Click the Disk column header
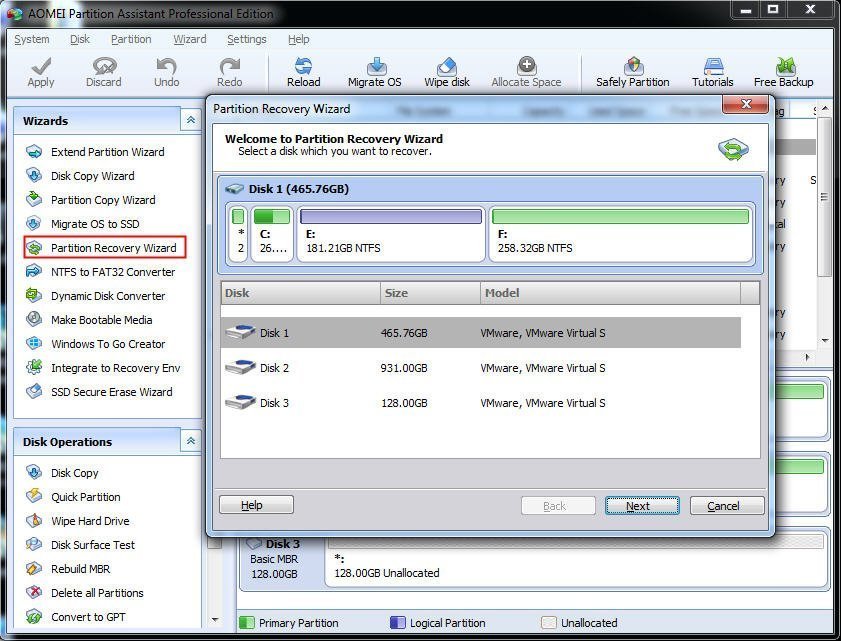This screenshot has width=841, height=641. (300, 293)
